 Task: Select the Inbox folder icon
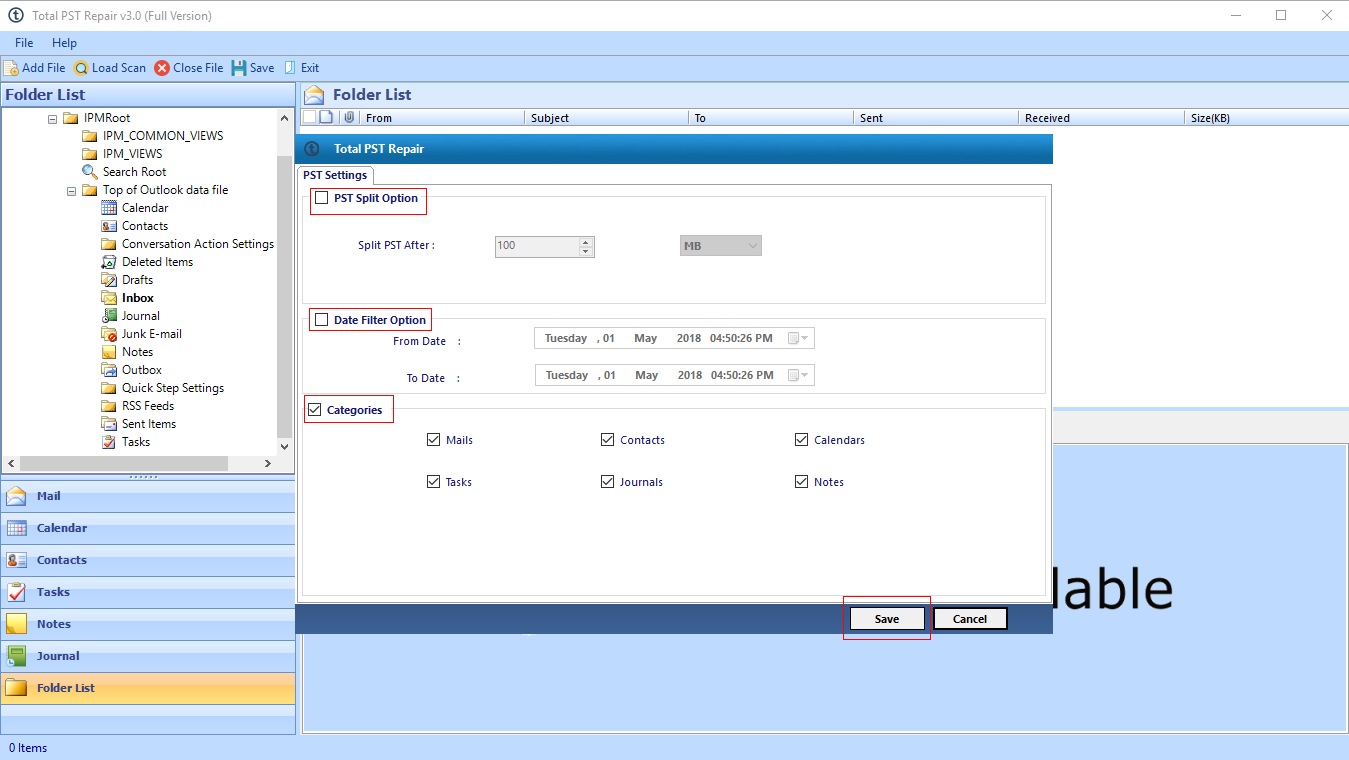(109, 298)
